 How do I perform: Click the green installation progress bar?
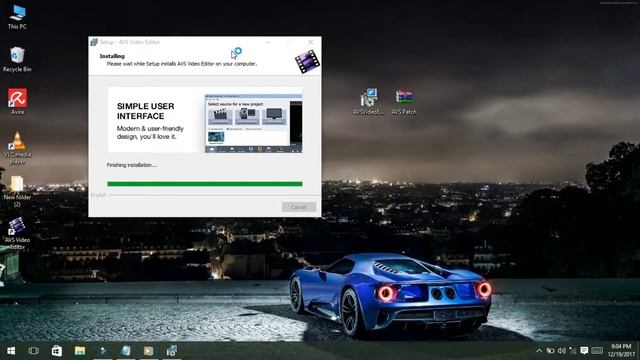coord(204,184)
